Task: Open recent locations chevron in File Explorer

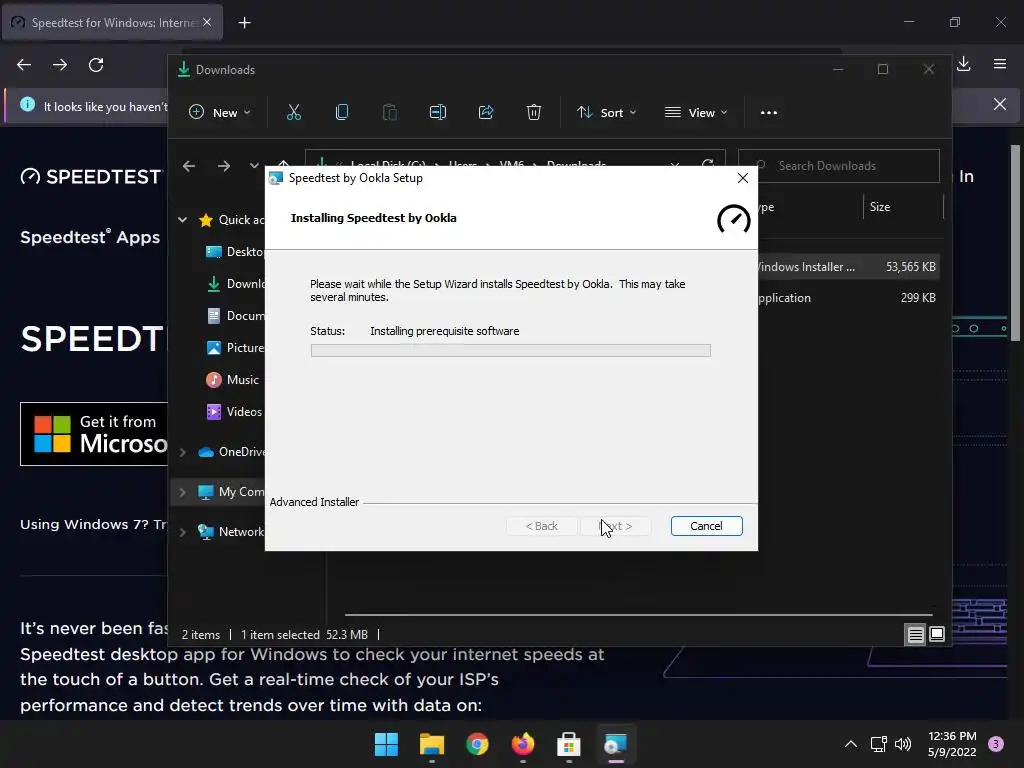Action: (254, 166)
